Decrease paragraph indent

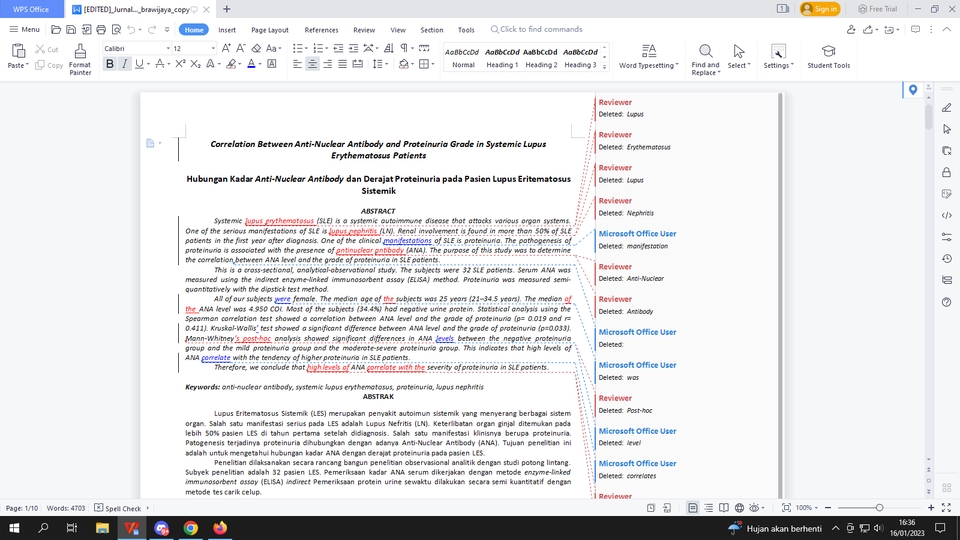338,48
